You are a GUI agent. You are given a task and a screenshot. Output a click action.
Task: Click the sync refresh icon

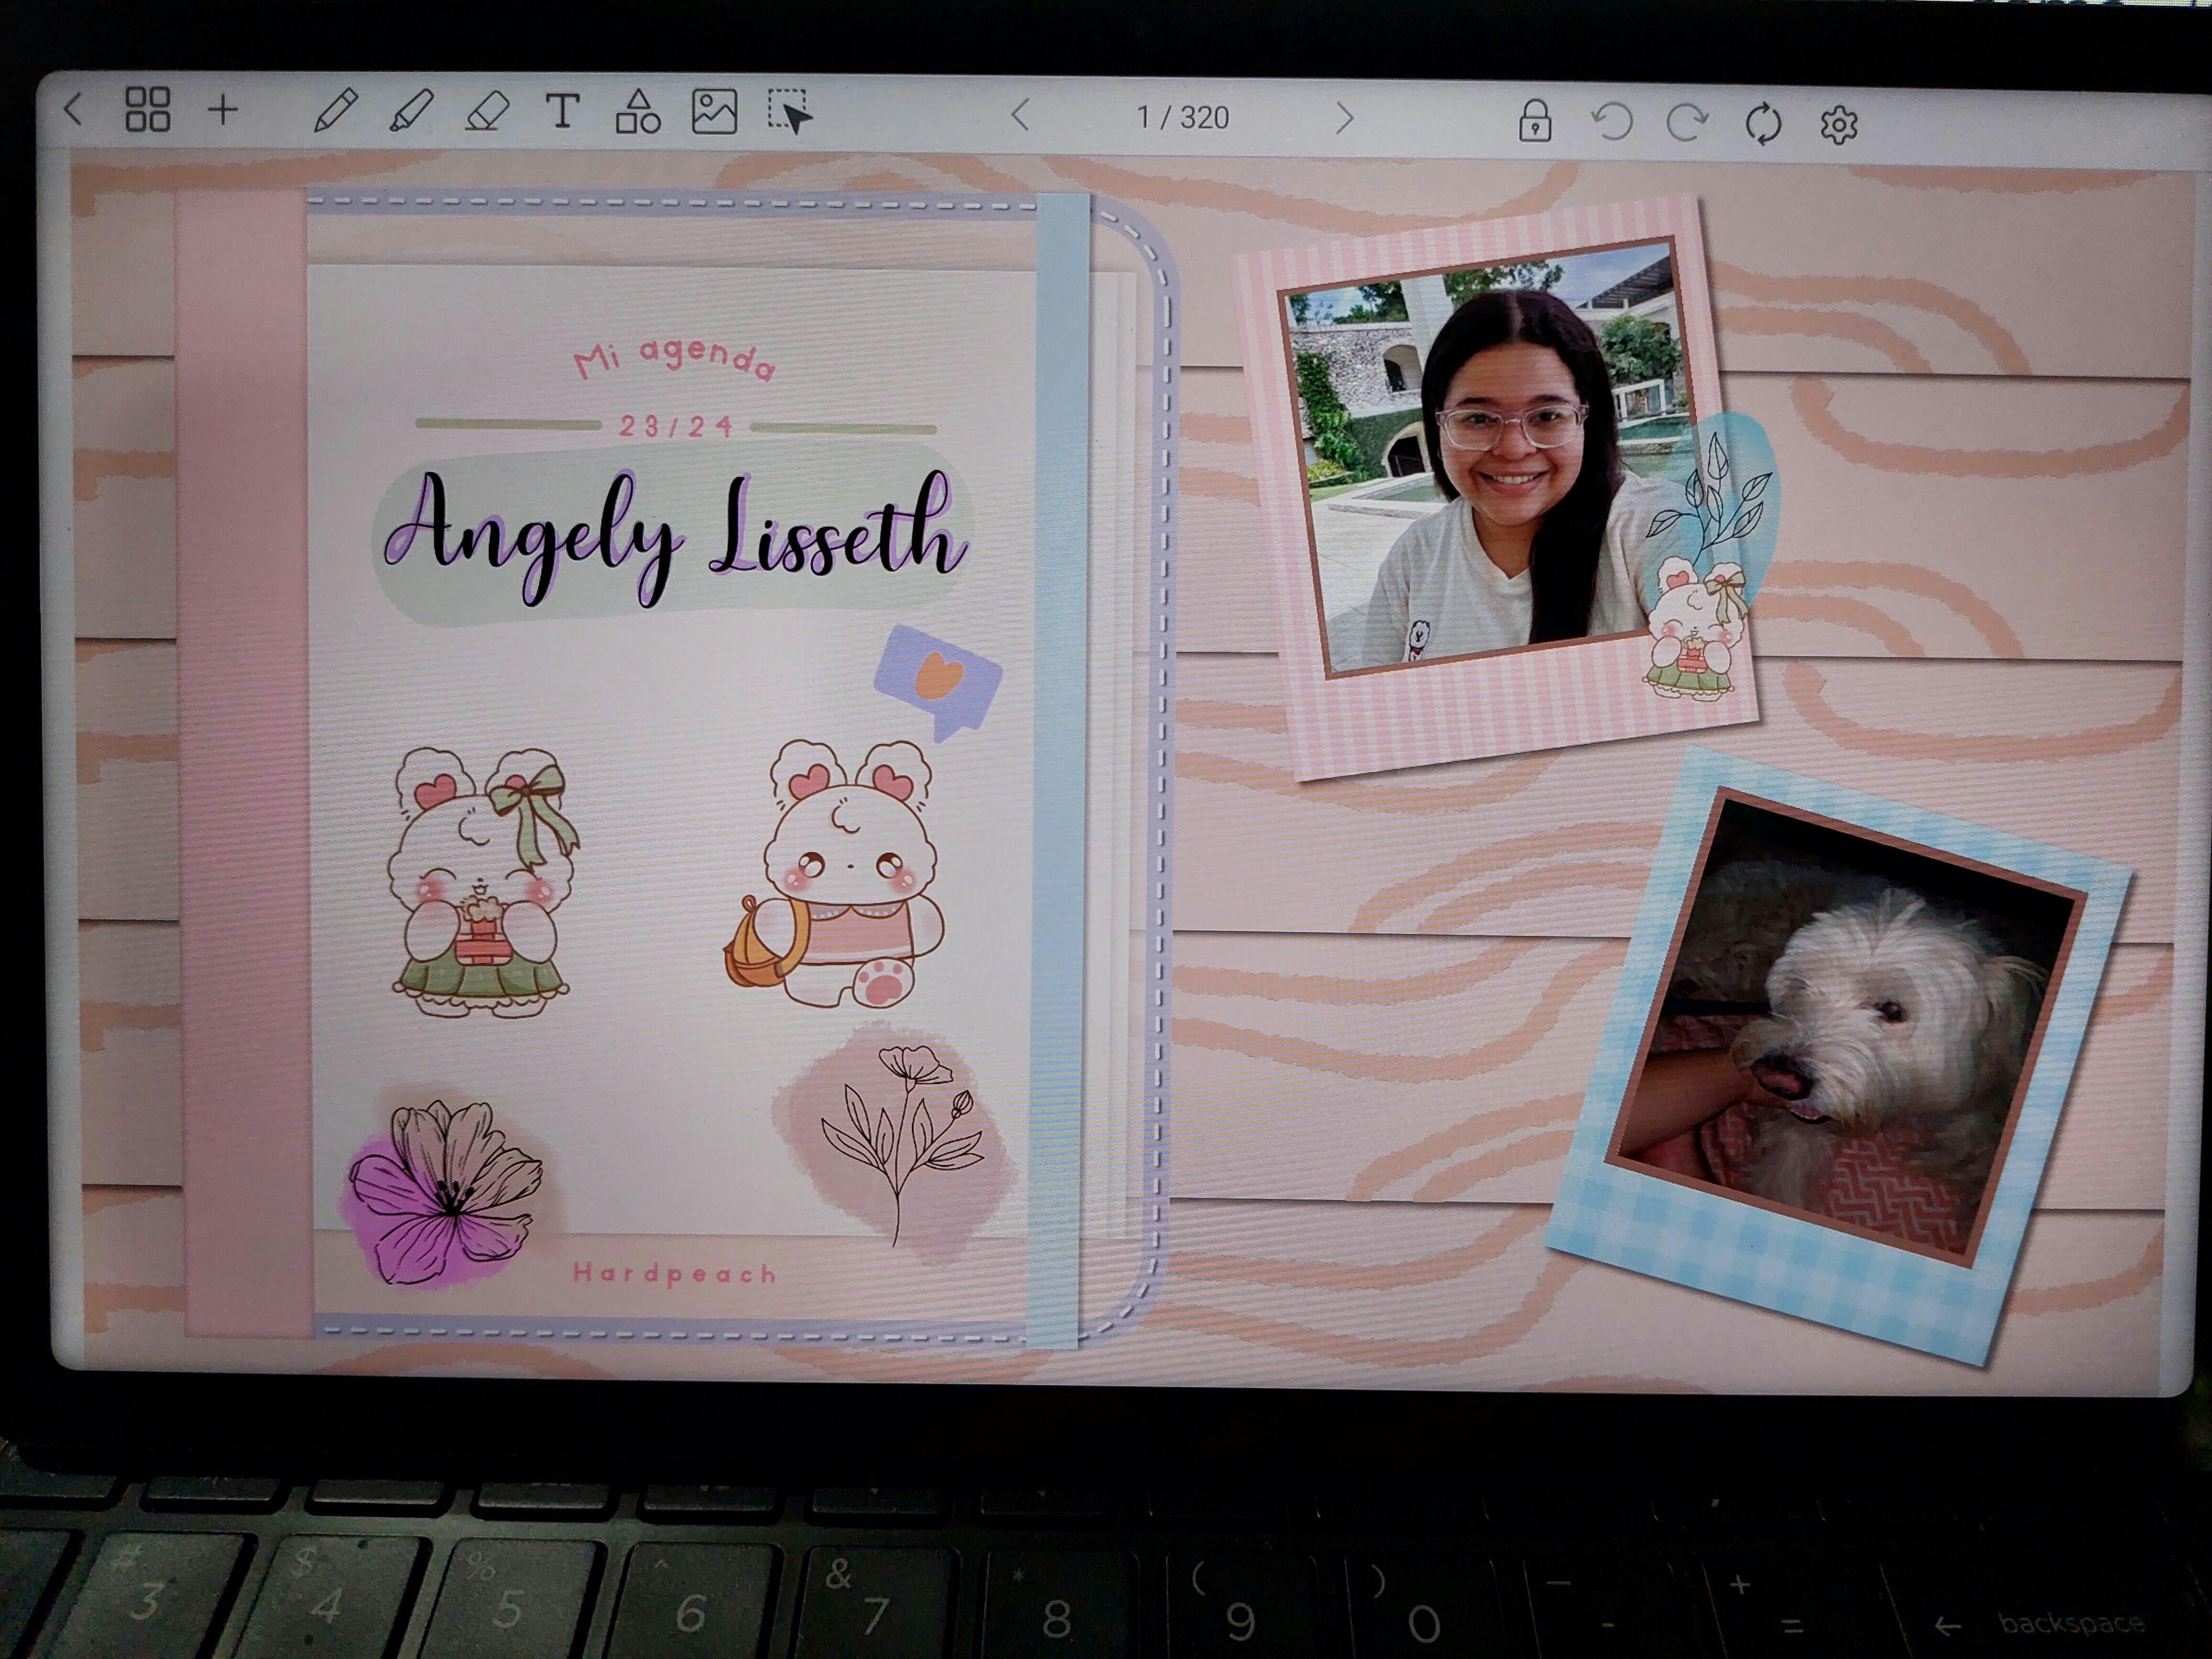coord(1763,124)
